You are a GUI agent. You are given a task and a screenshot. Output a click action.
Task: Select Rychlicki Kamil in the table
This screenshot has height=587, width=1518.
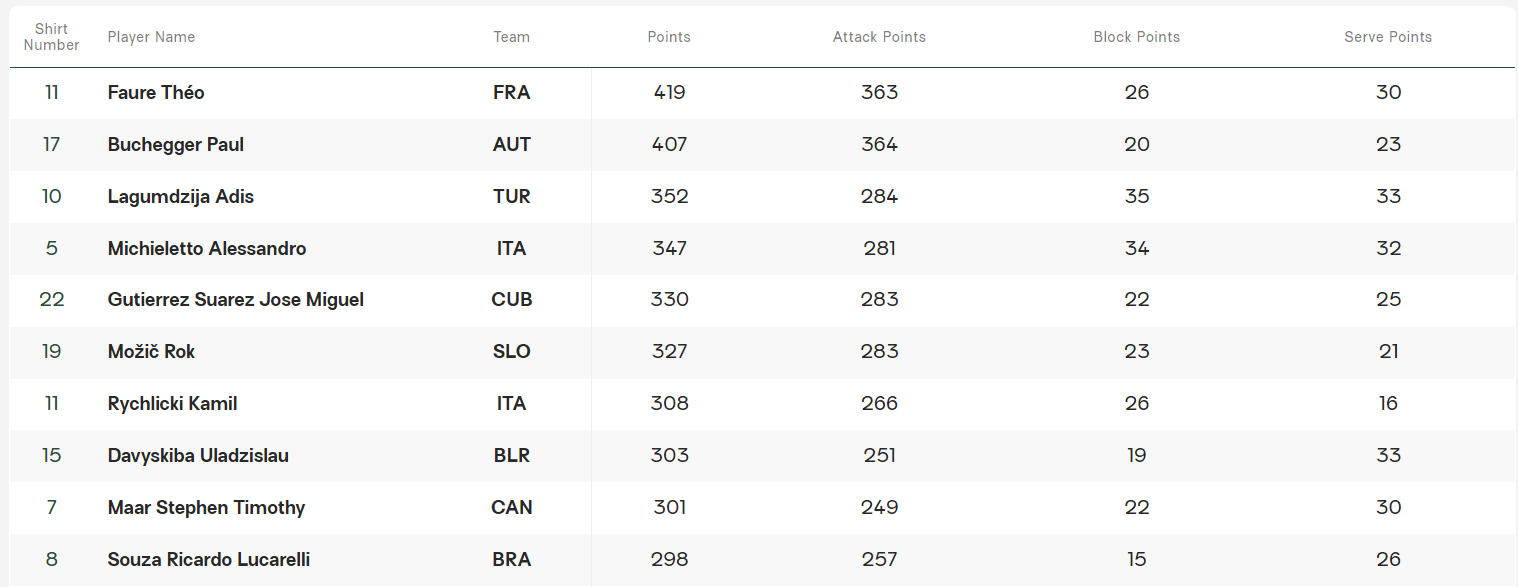pyautogui.click(x=172, y=404)
